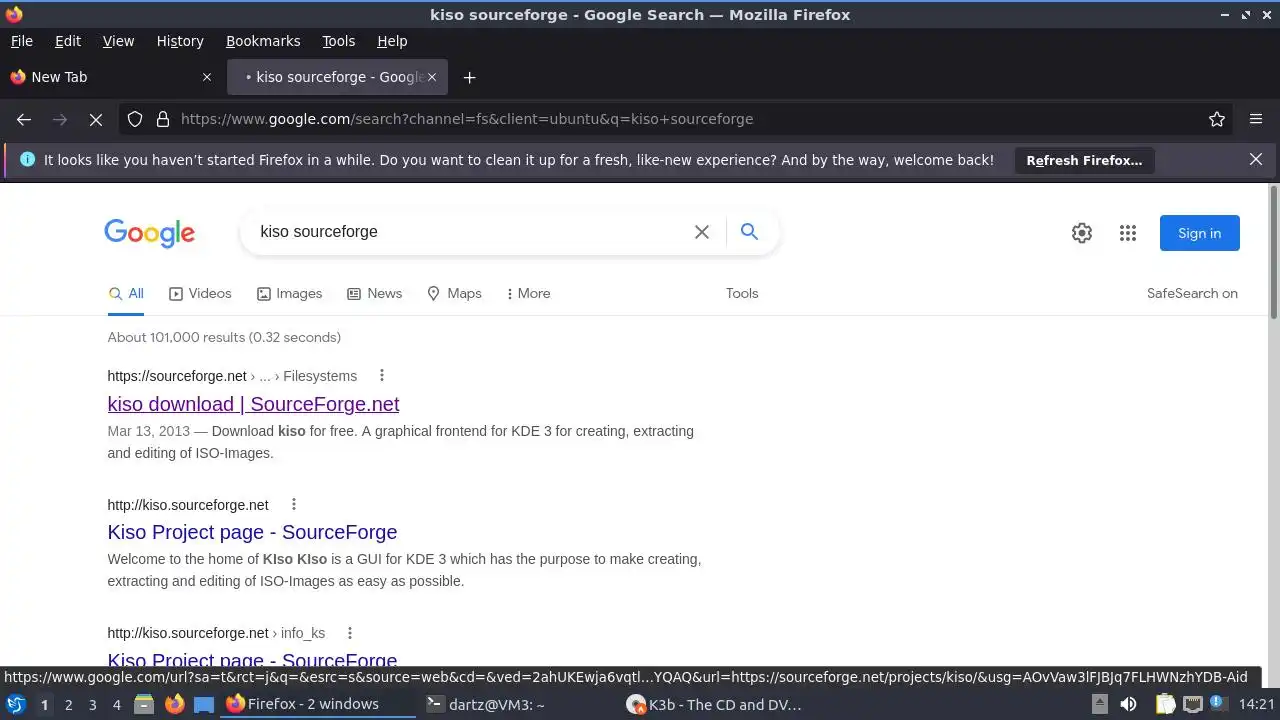1280x720 pixels.
Task: Switch to workspace 2
Action: click(x=68, y=705)
